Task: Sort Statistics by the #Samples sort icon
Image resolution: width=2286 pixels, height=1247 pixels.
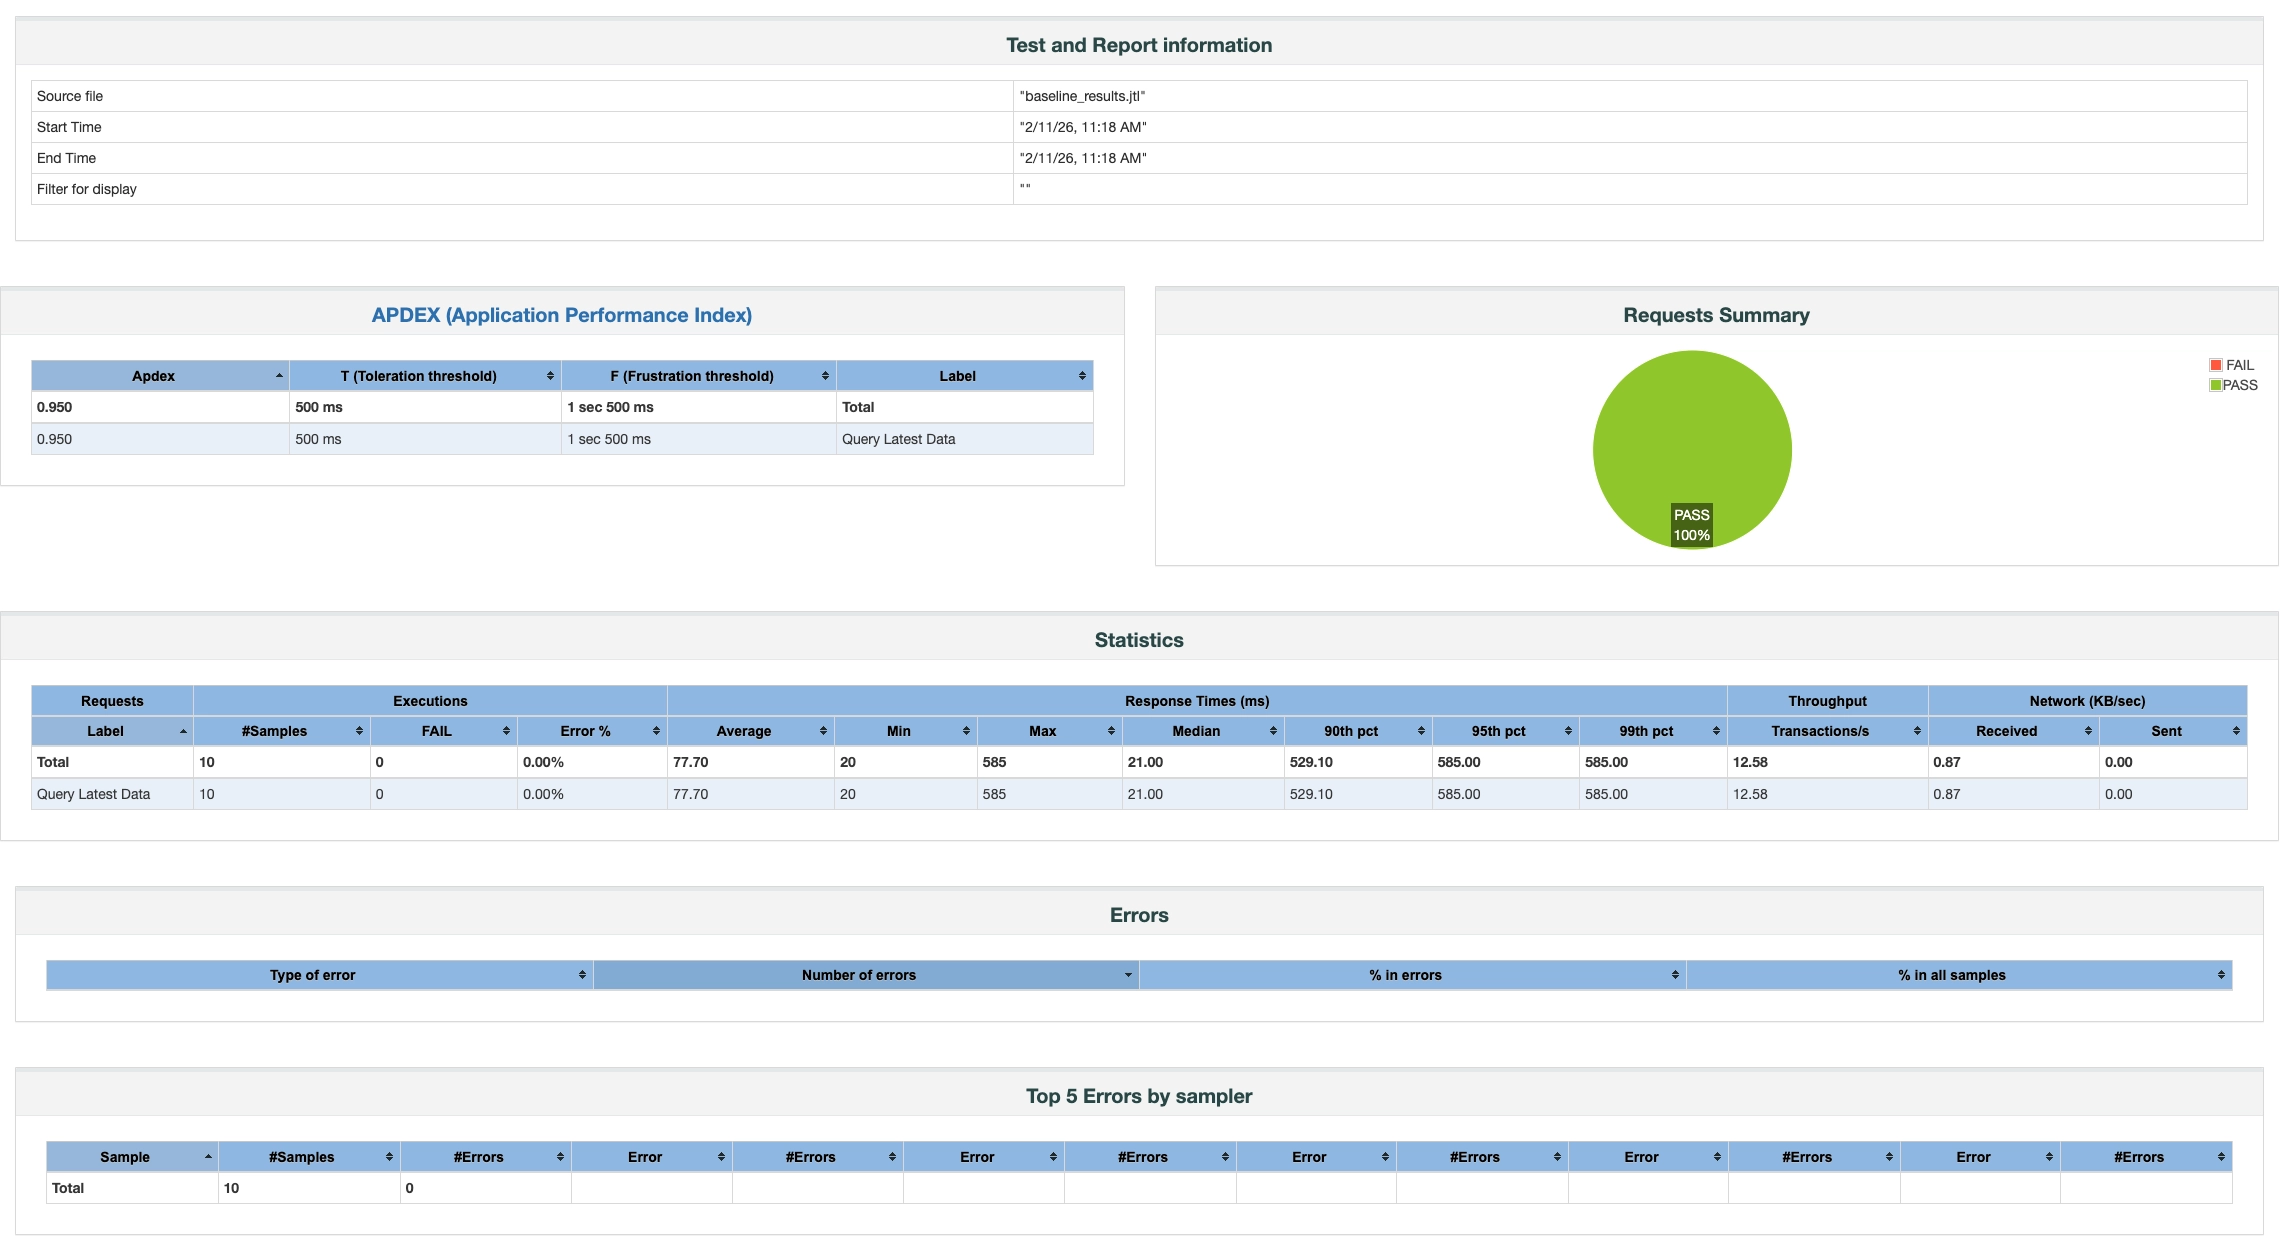Action: (x=359, y=731)
